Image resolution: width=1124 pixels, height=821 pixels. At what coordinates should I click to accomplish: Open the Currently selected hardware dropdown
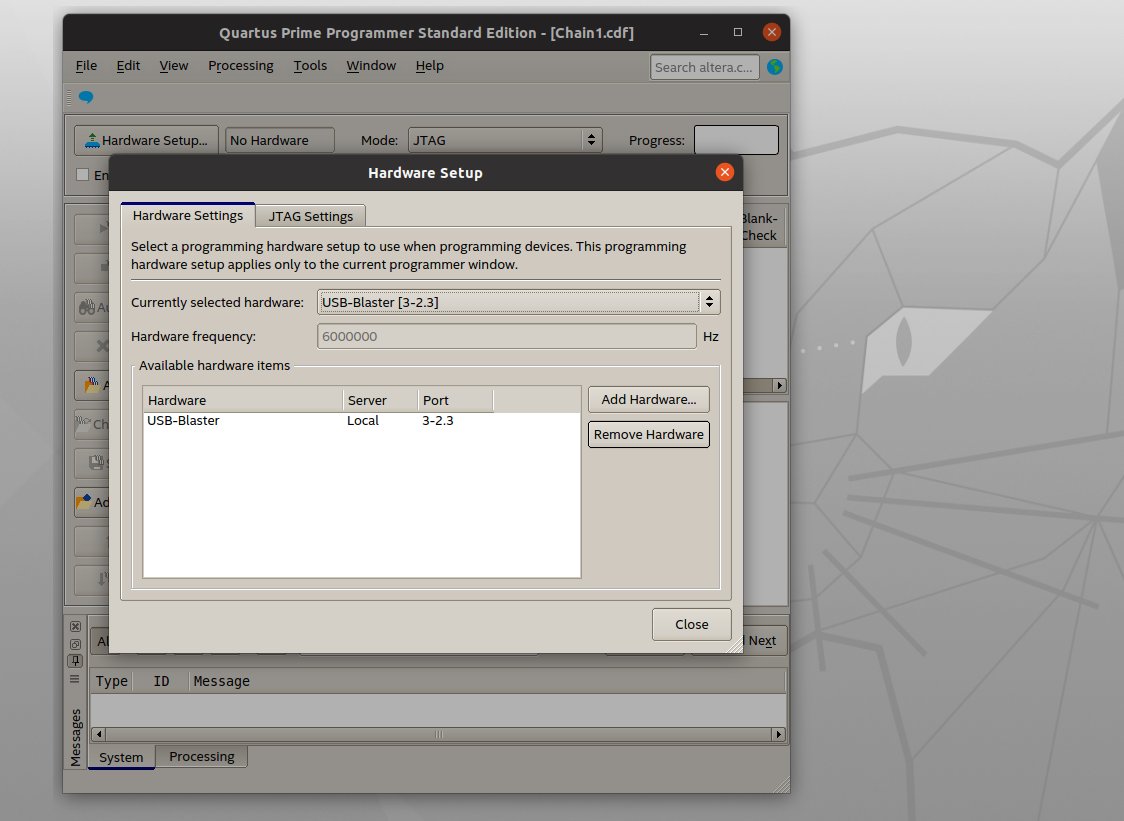point(518,302)
